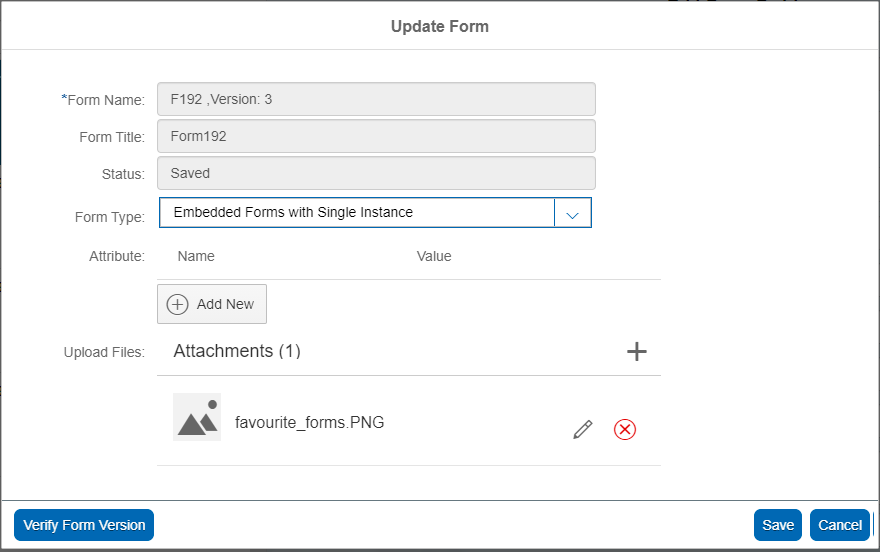Viewport: 880px width, 552px height.
Task: Click the Upload Files label
Action: [104, 352]
